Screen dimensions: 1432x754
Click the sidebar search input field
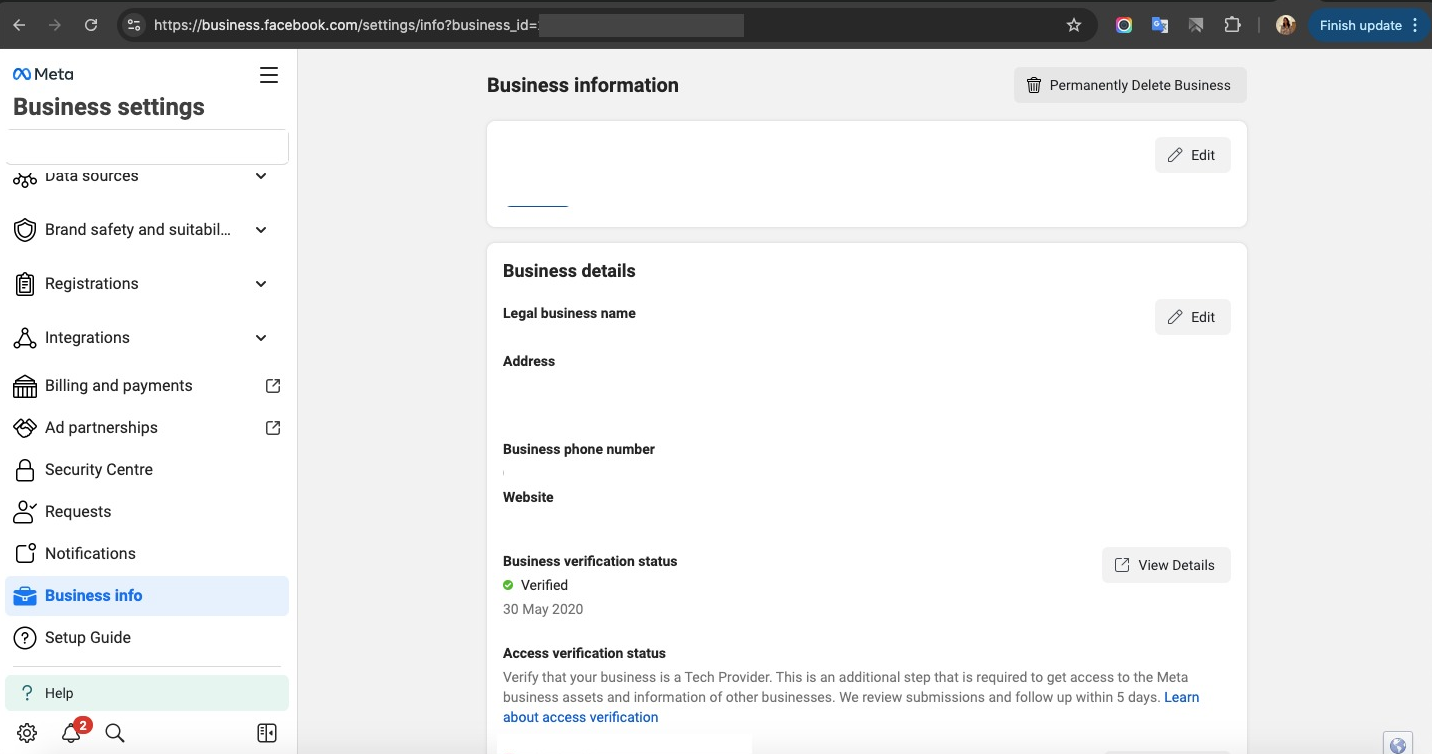(x=147, y=147)
